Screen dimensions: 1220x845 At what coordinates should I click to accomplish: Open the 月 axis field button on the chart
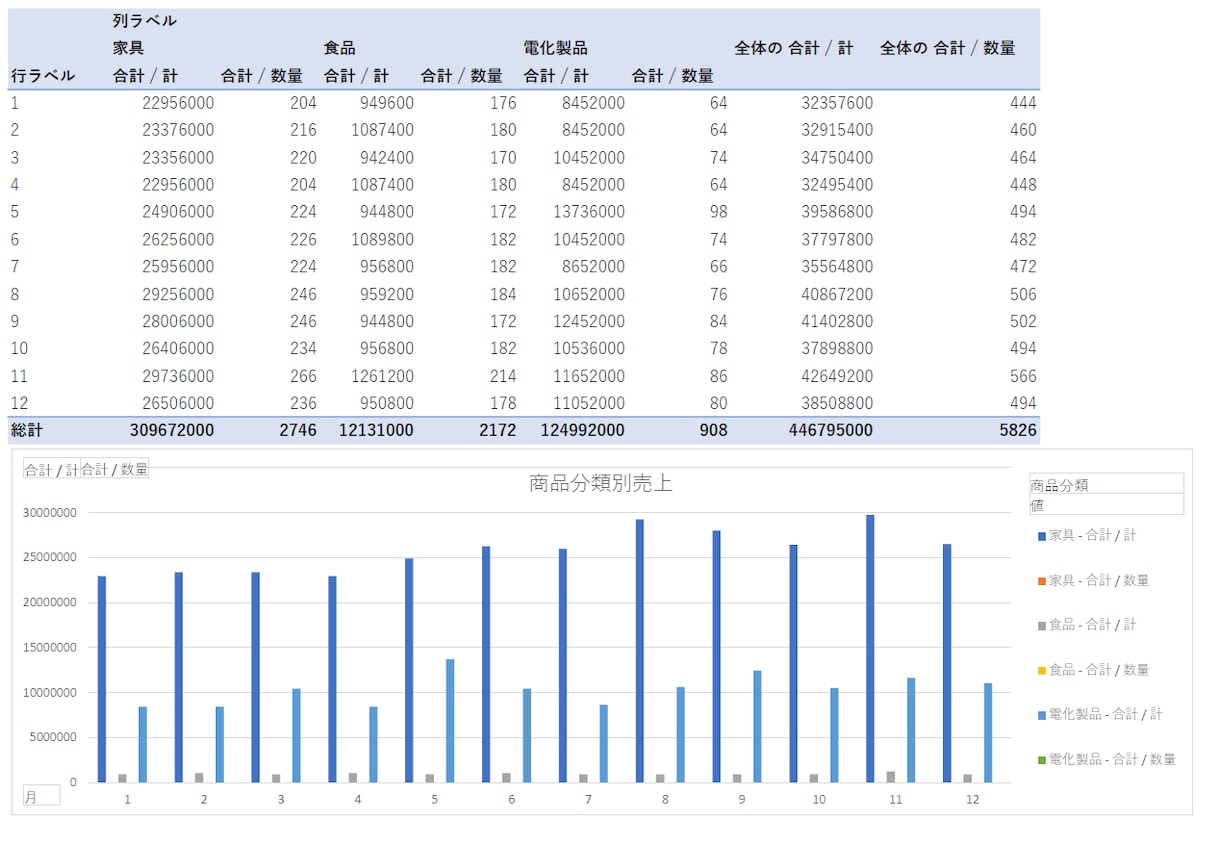(42, 795)
